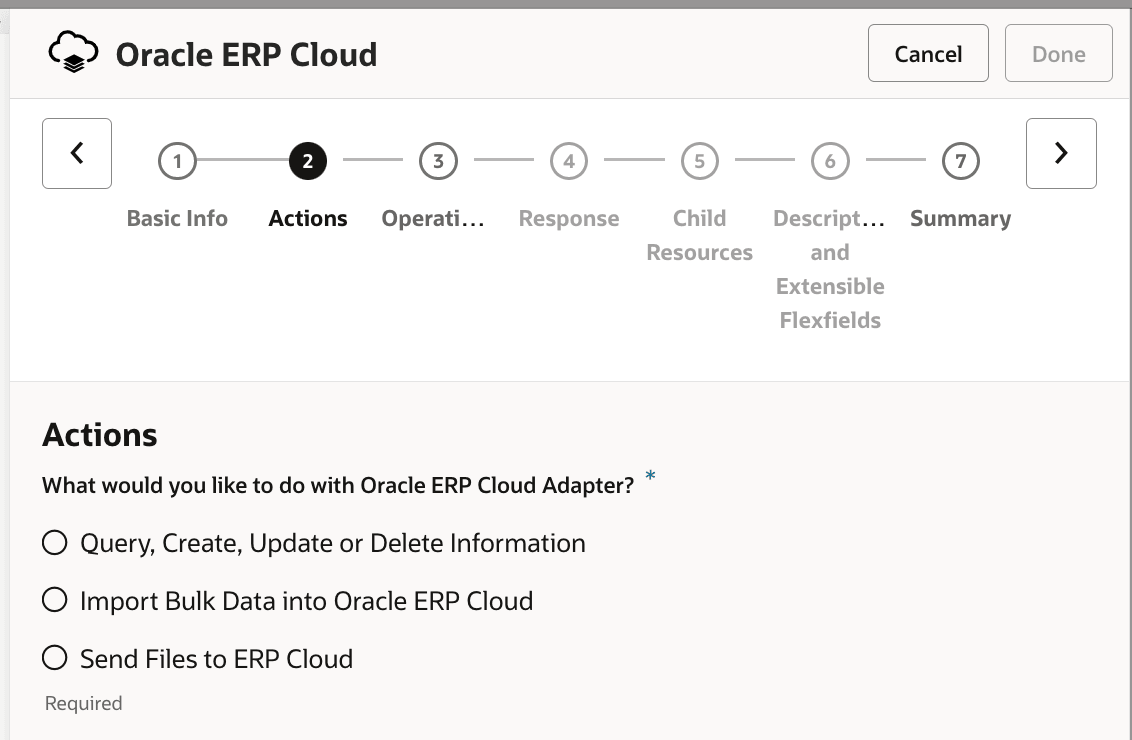The width and height of the screenshot is (1132, 740).
Task: Select the step 7 Summary circle
Action: pos(960,160)
